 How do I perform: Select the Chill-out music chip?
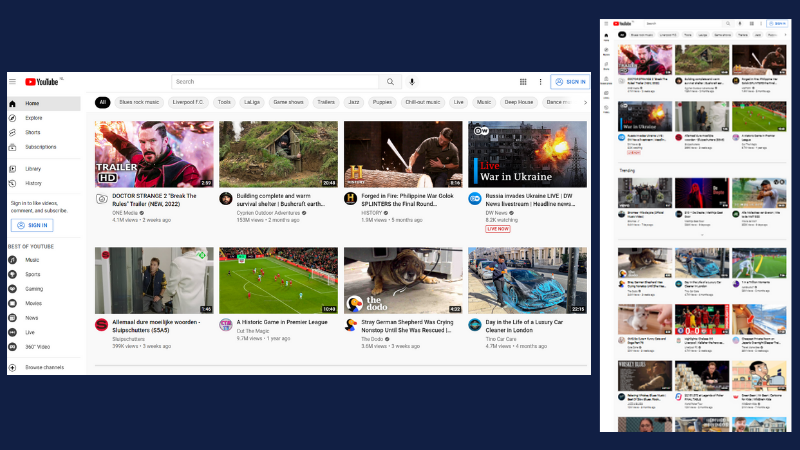(x=422, y=103)
